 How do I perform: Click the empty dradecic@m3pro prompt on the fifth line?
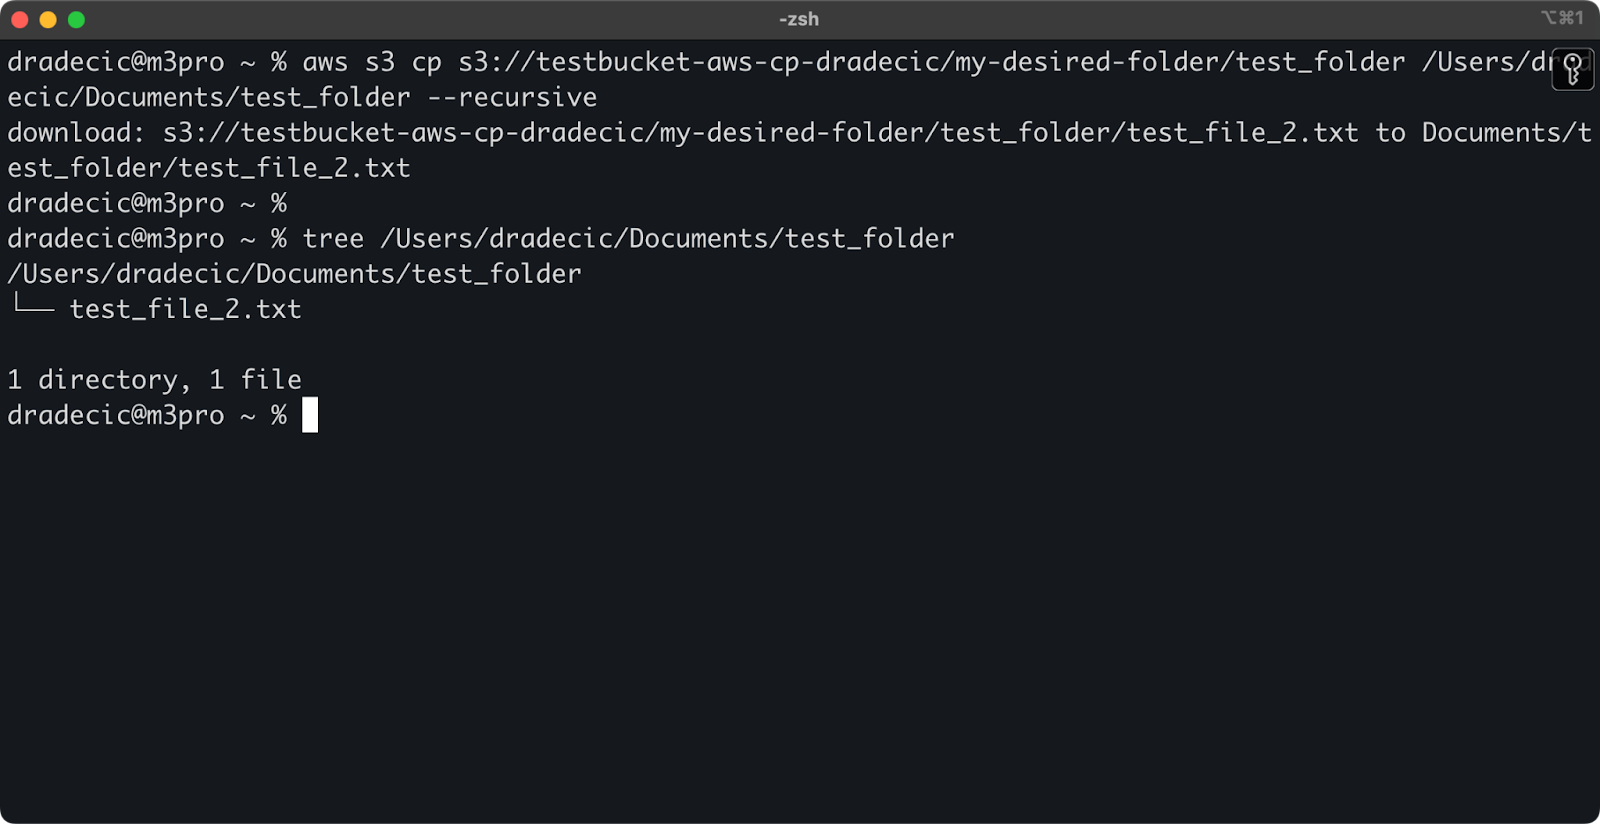pyautogui.click(x=147, y=203)
